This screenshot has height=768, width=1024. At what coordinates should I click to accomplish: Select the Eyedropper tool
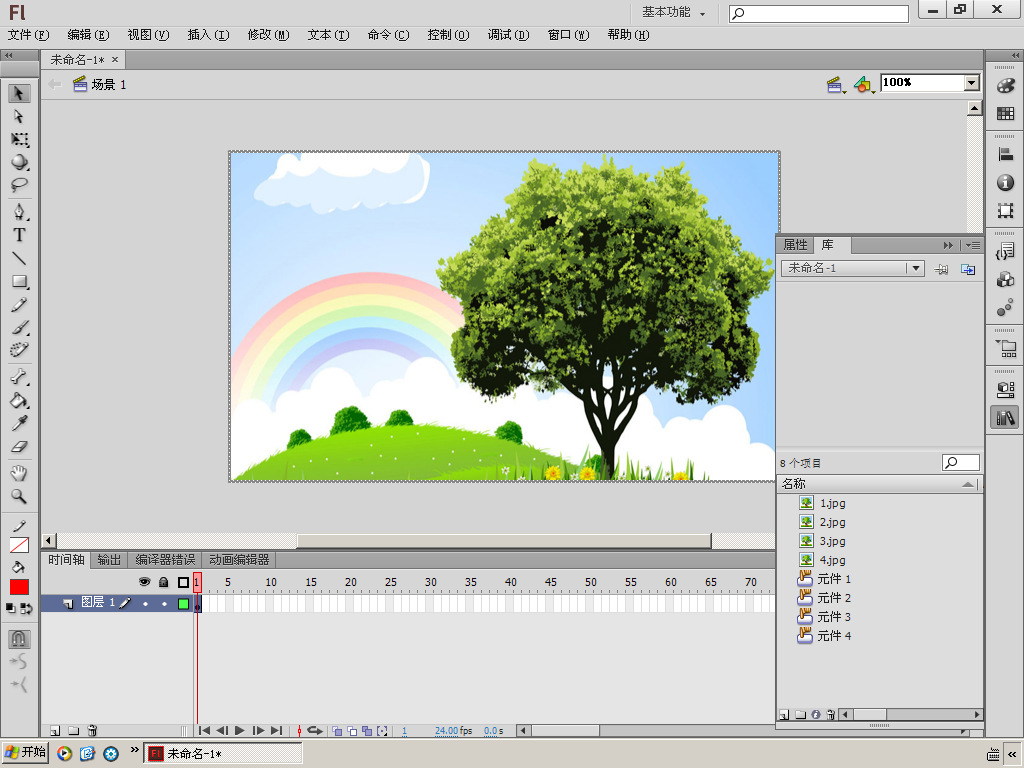pos(19,424)
